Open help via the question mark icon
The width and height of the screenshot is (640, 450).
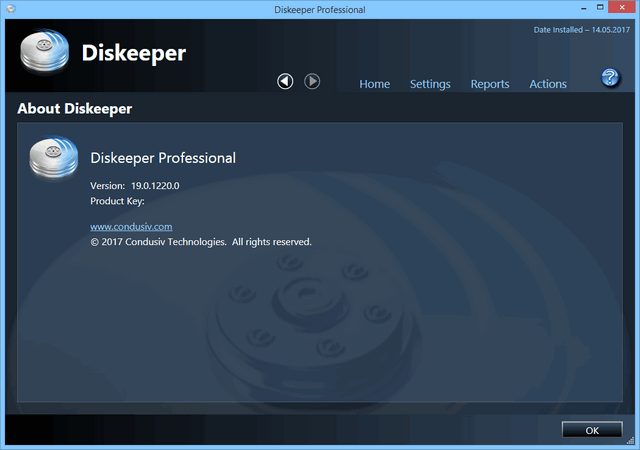pyautogui.click(x=610, y=78)
